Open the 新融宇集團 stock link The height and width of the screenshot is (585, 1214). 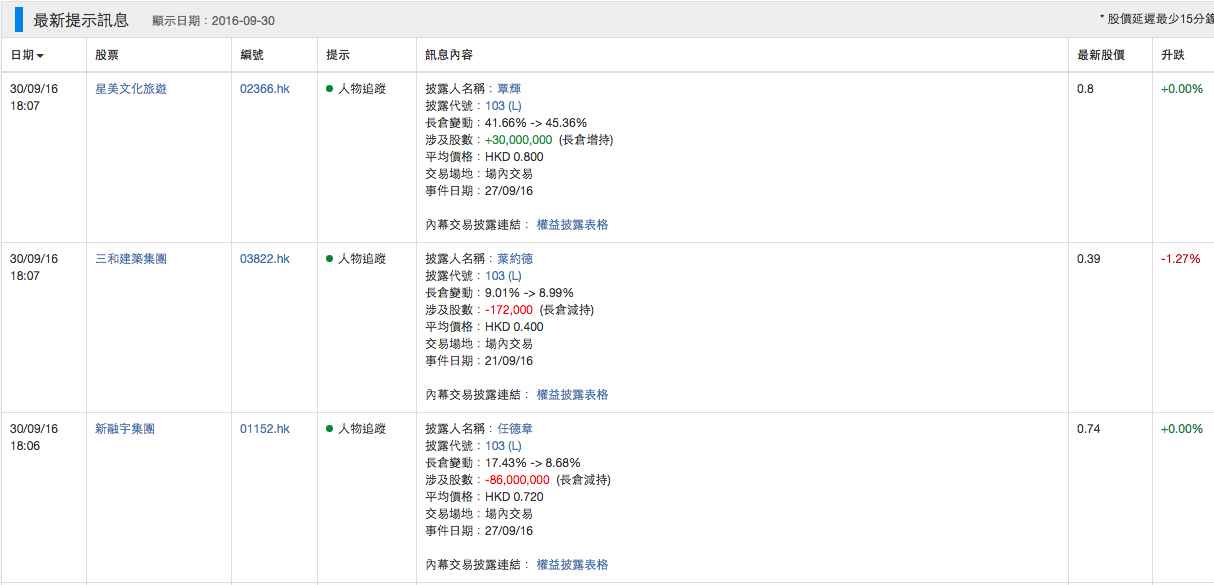point(125,429)
